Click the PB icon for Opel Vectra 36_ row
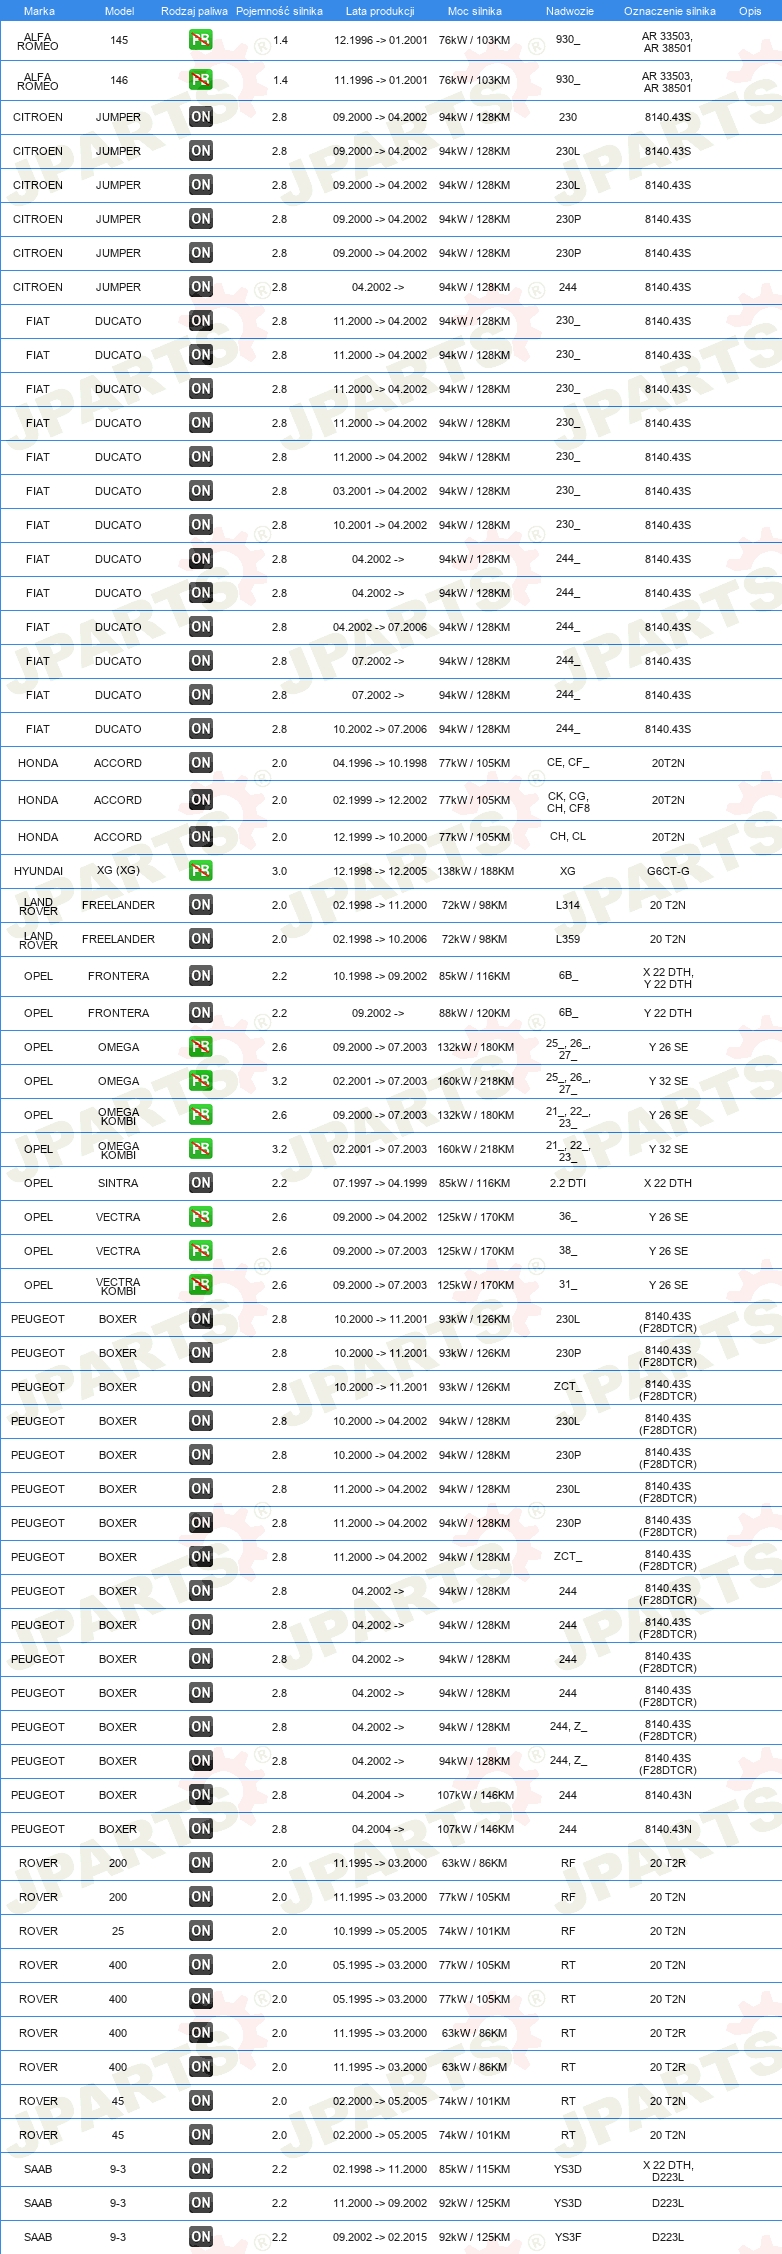The width and height of the screenshot is (782, 2254). click(200, 1217)
